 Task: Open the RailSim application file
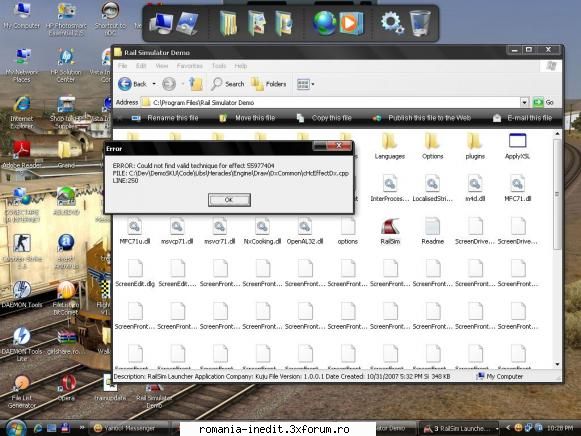pyautogui.click(x=390, y=232)
